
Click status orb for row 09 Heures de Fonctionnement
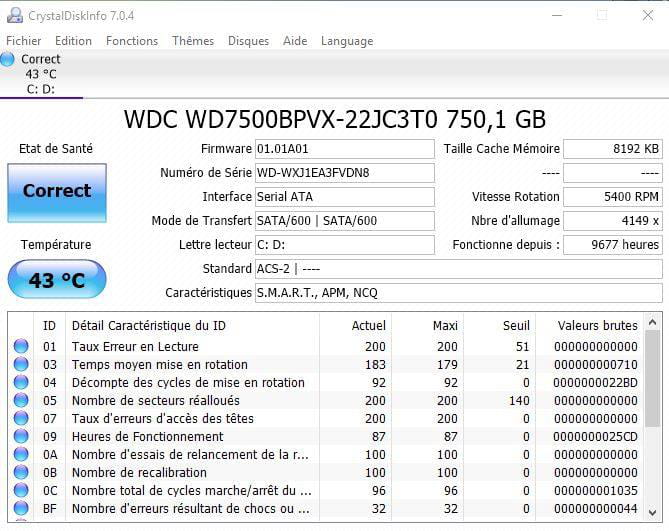[21, 436]
